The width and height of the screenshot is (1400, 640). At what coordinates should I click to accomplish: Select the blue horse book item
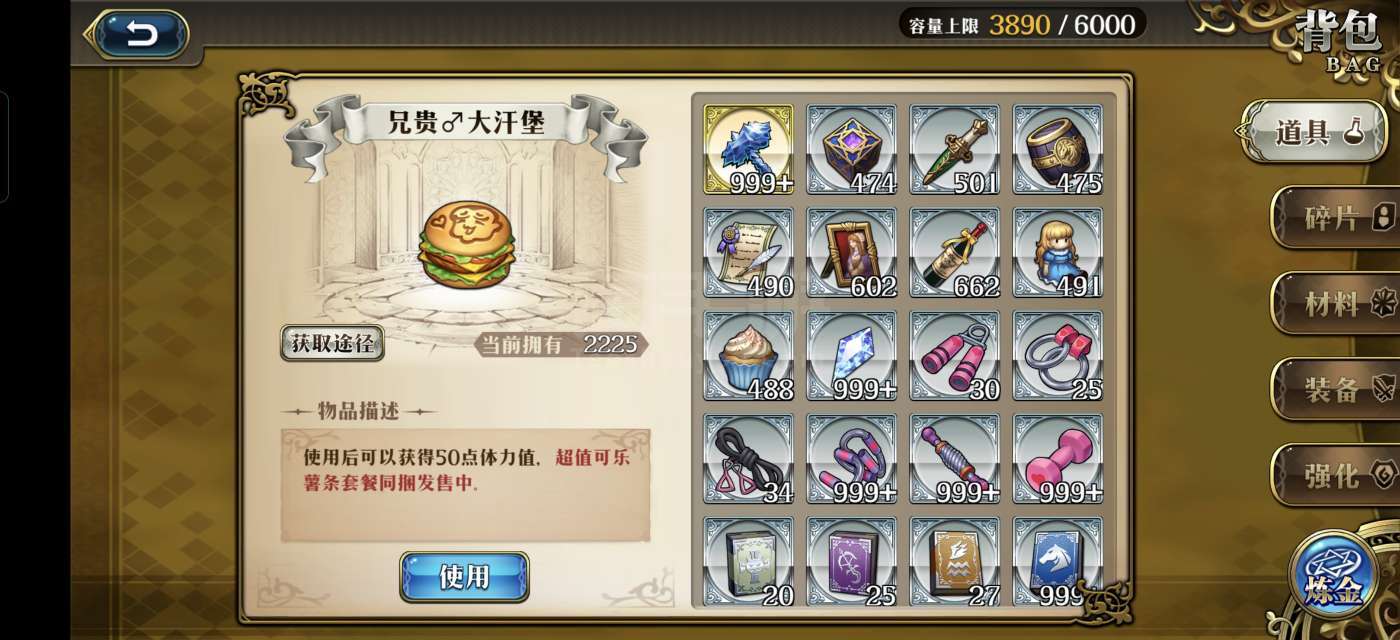(1058, 561)
